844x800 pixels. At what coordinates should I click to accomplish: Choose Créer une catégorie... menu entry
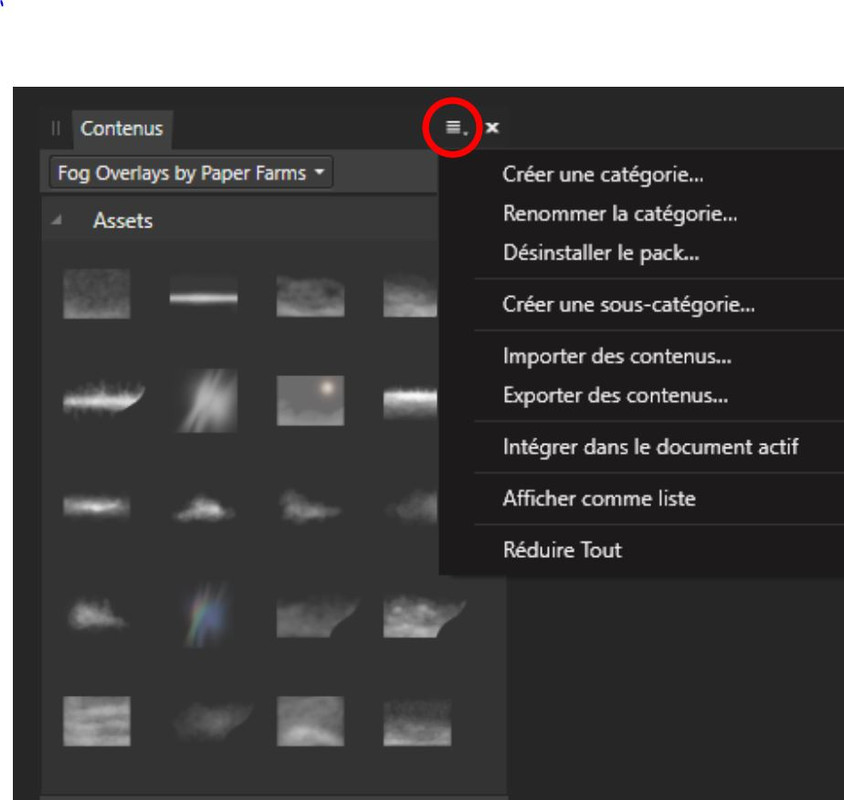602,174
